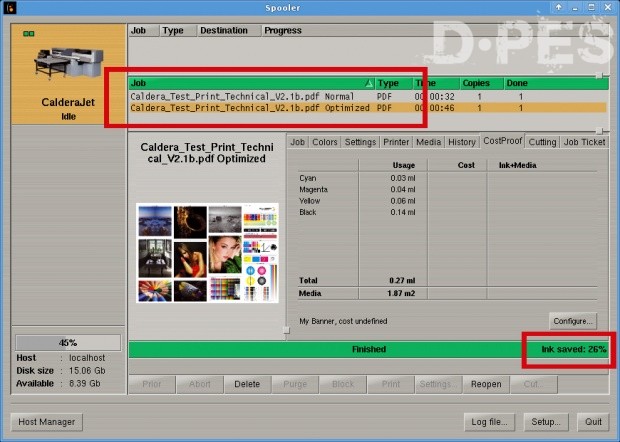620x442 pixels.
Task: Quit the Spooler
Action: click(x=593, y=422)
